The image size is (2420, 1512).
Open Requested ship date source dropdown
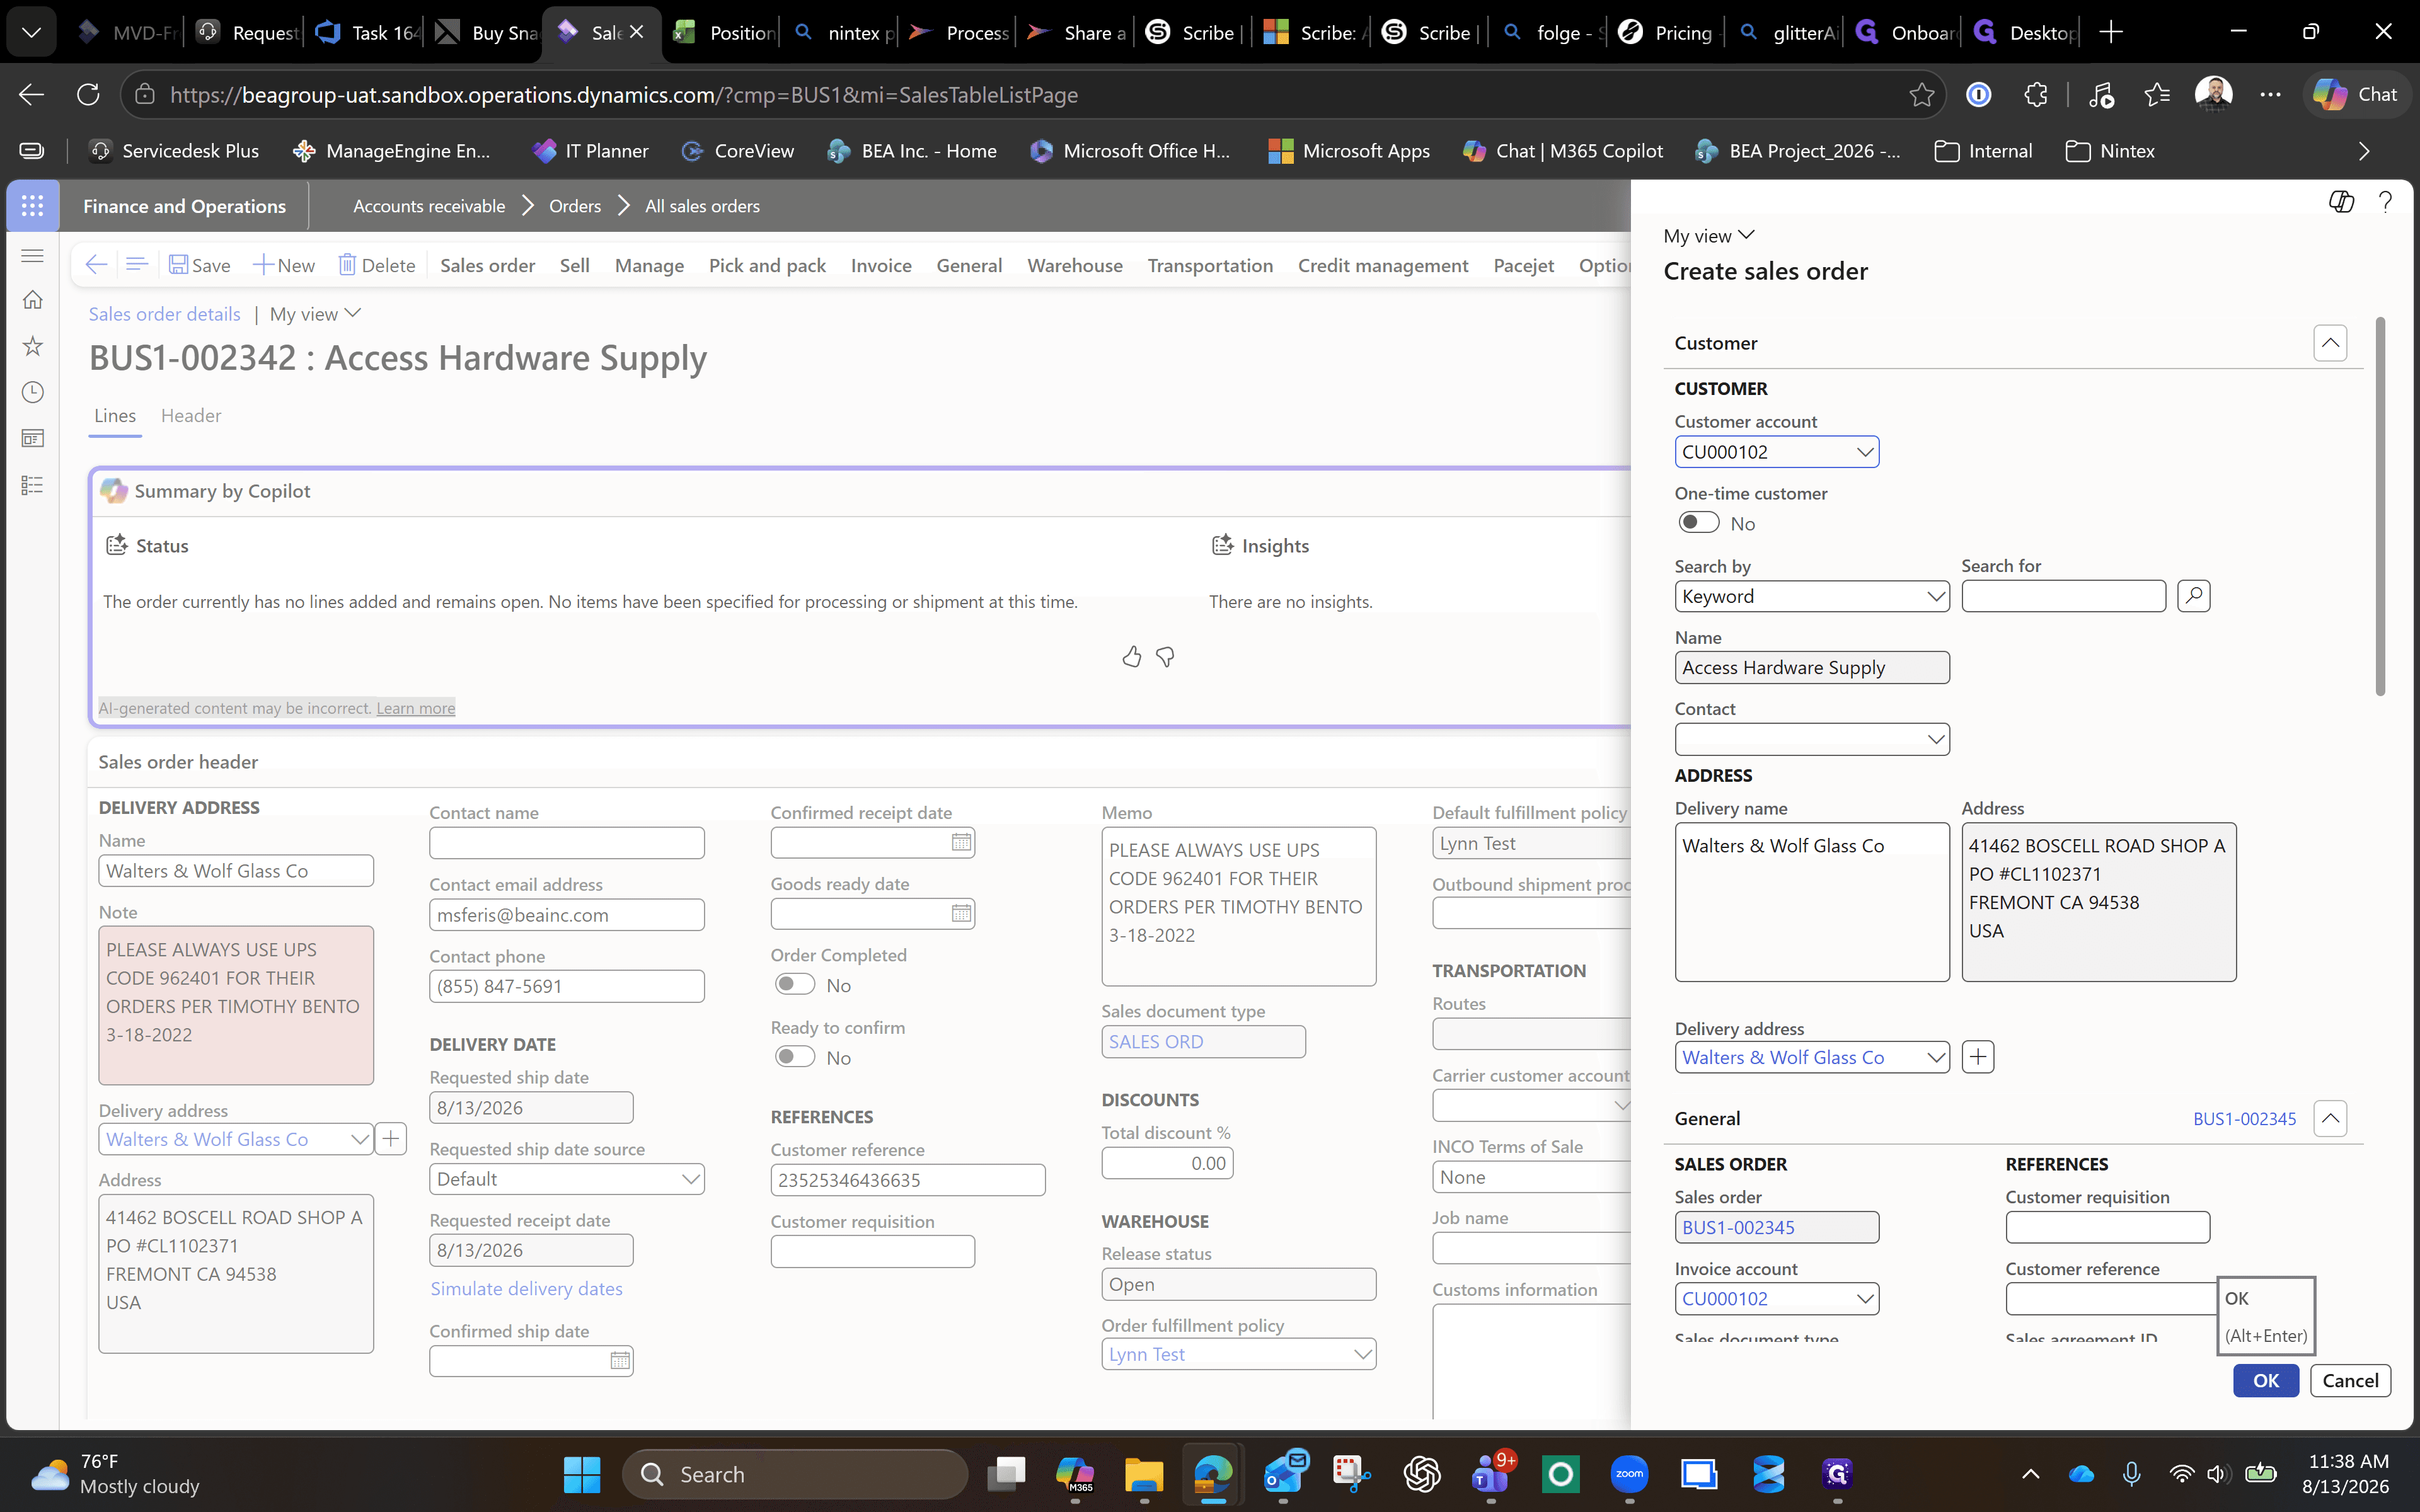tap(690, 1179)
